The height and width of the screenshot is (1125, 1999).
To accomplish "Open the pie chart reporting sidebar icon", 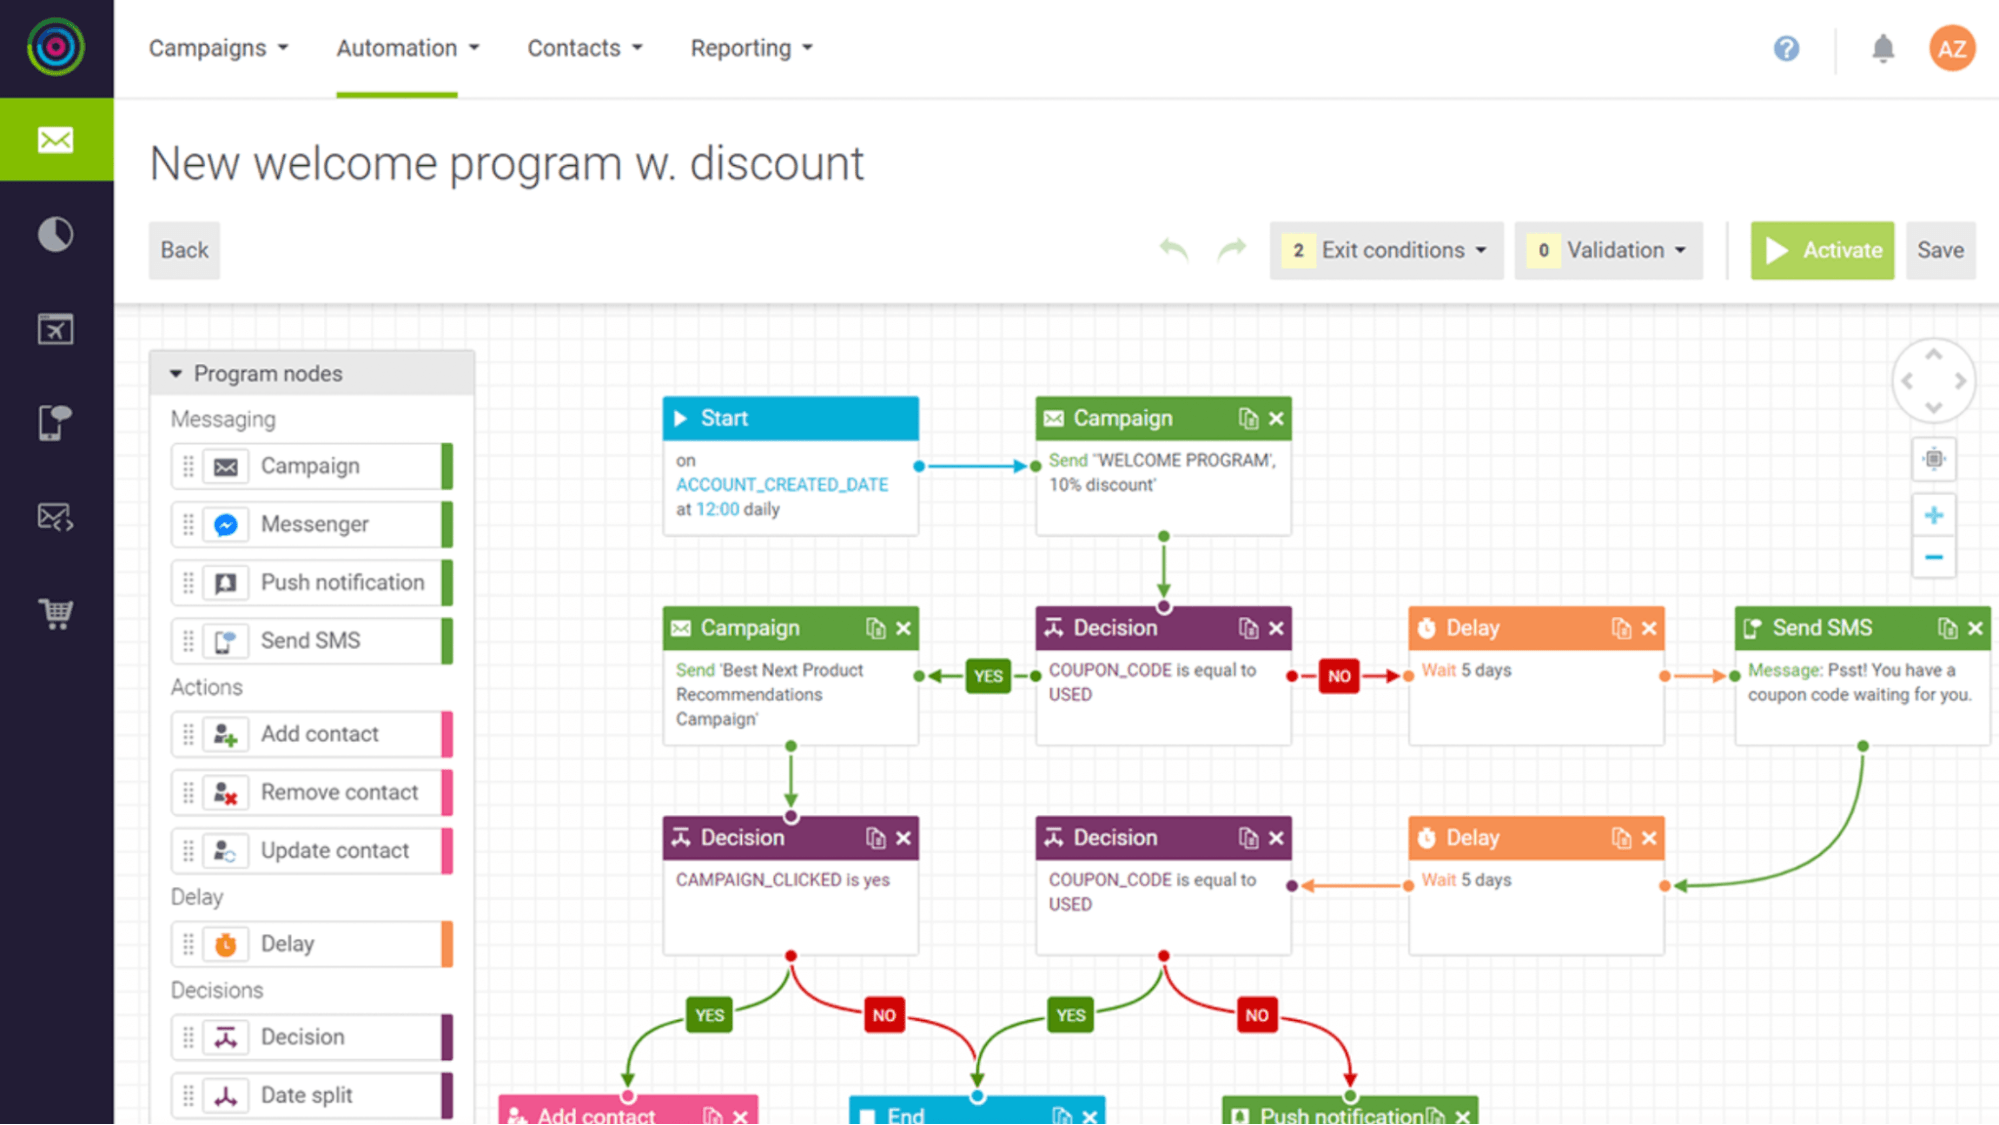I will pyautogui.click(x=55, y=233).
